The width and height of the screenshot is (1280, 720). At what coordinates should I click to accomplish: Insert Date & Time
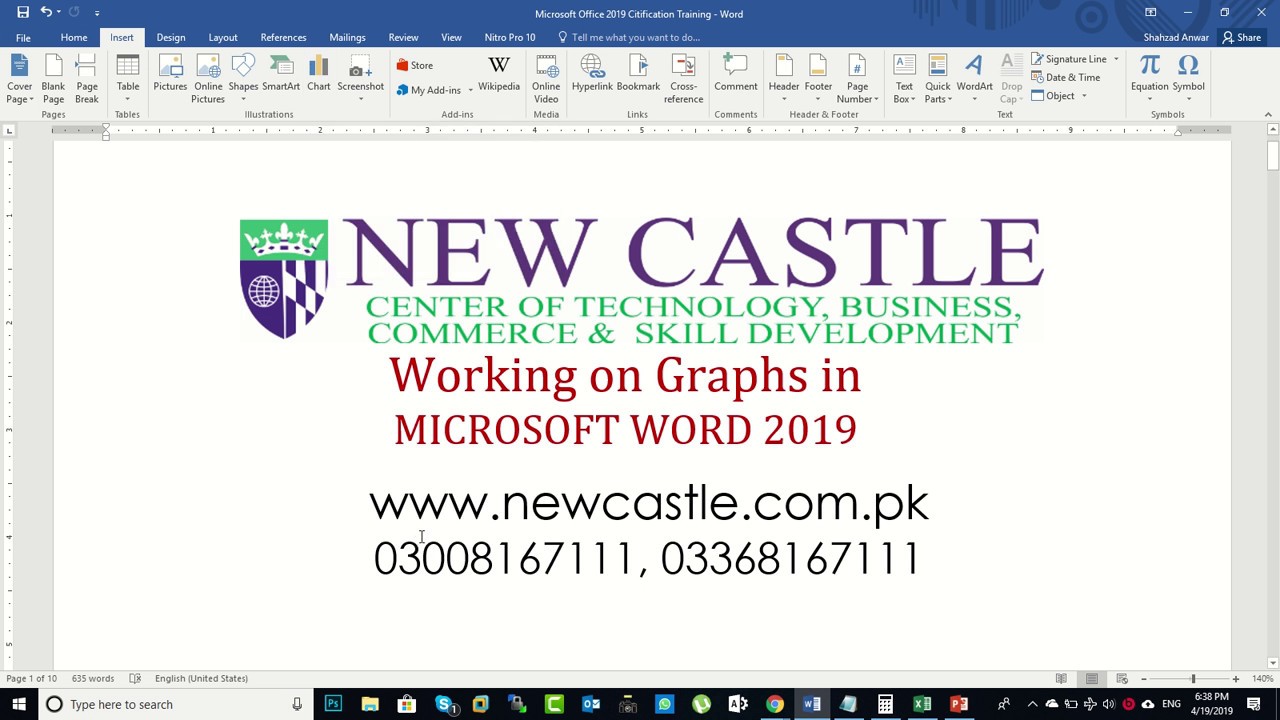click(x=1066, y=77)
